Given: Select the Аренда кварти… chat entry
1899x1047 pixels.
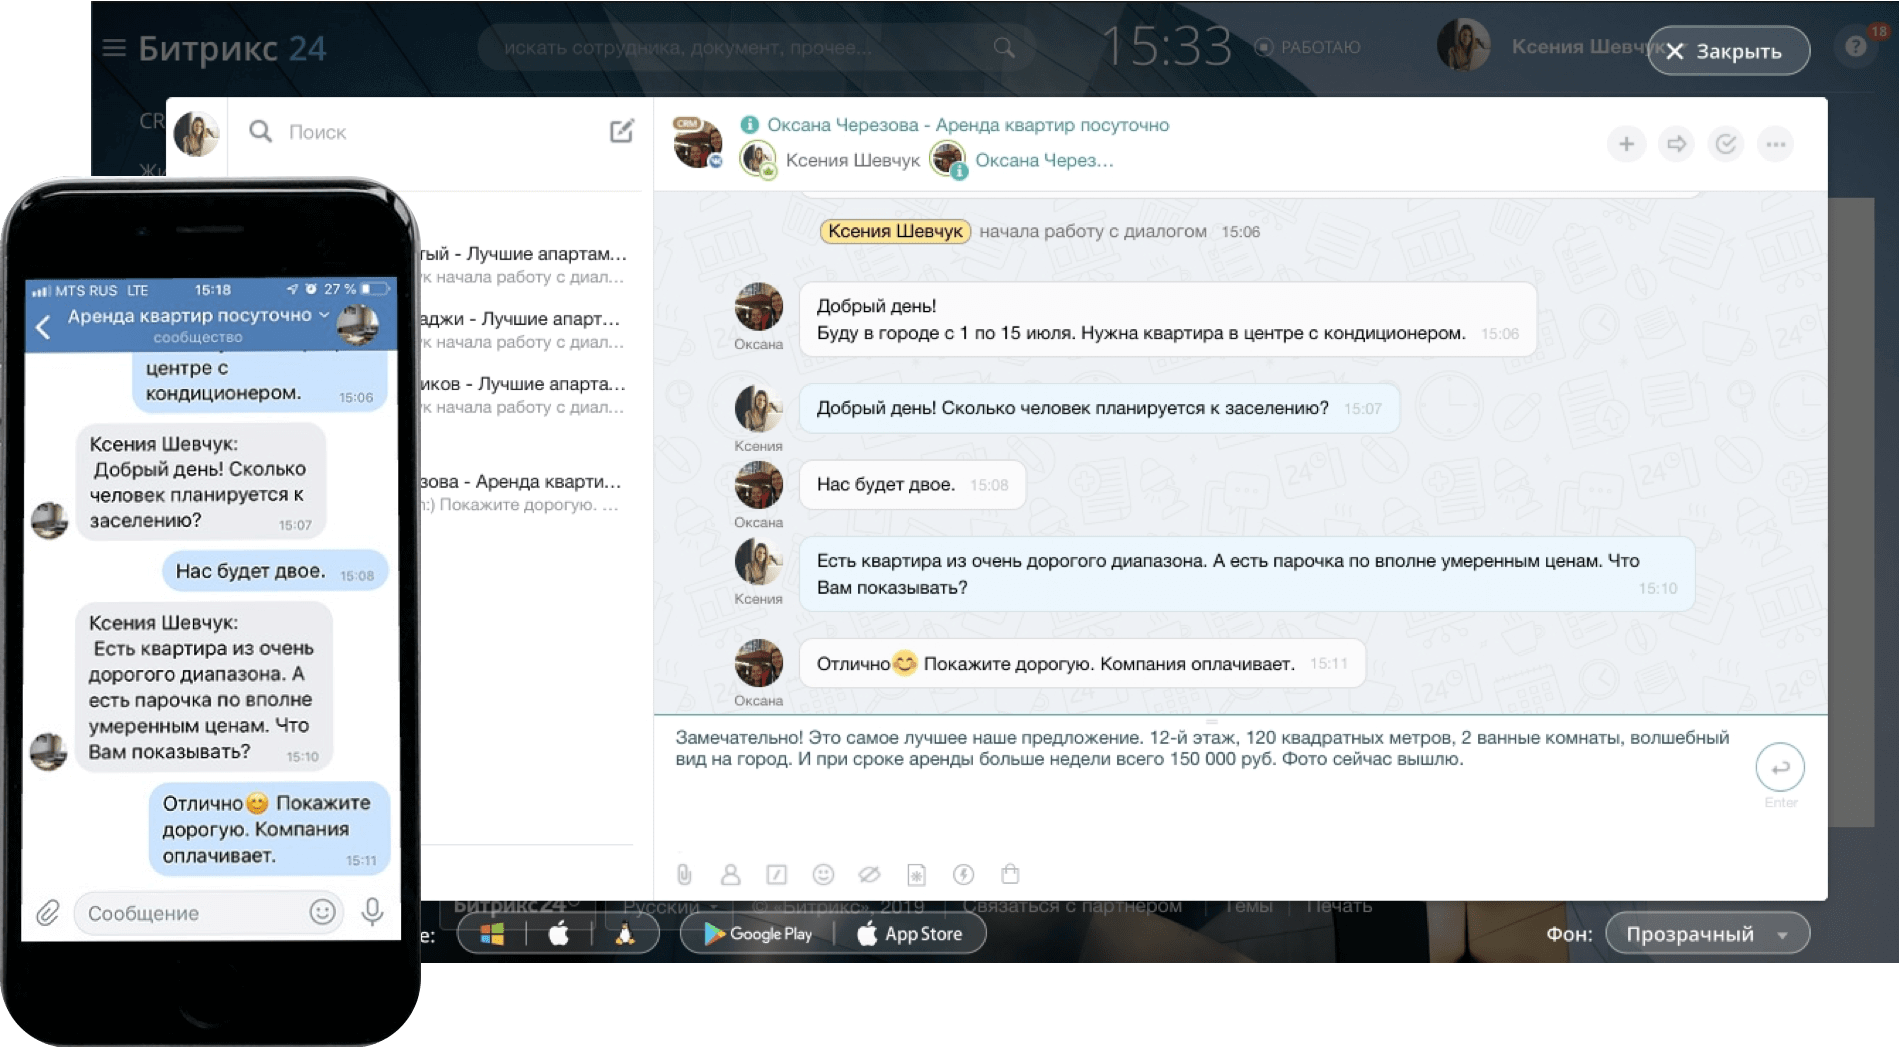Looking at the screenshot, I should coord(523,493).
